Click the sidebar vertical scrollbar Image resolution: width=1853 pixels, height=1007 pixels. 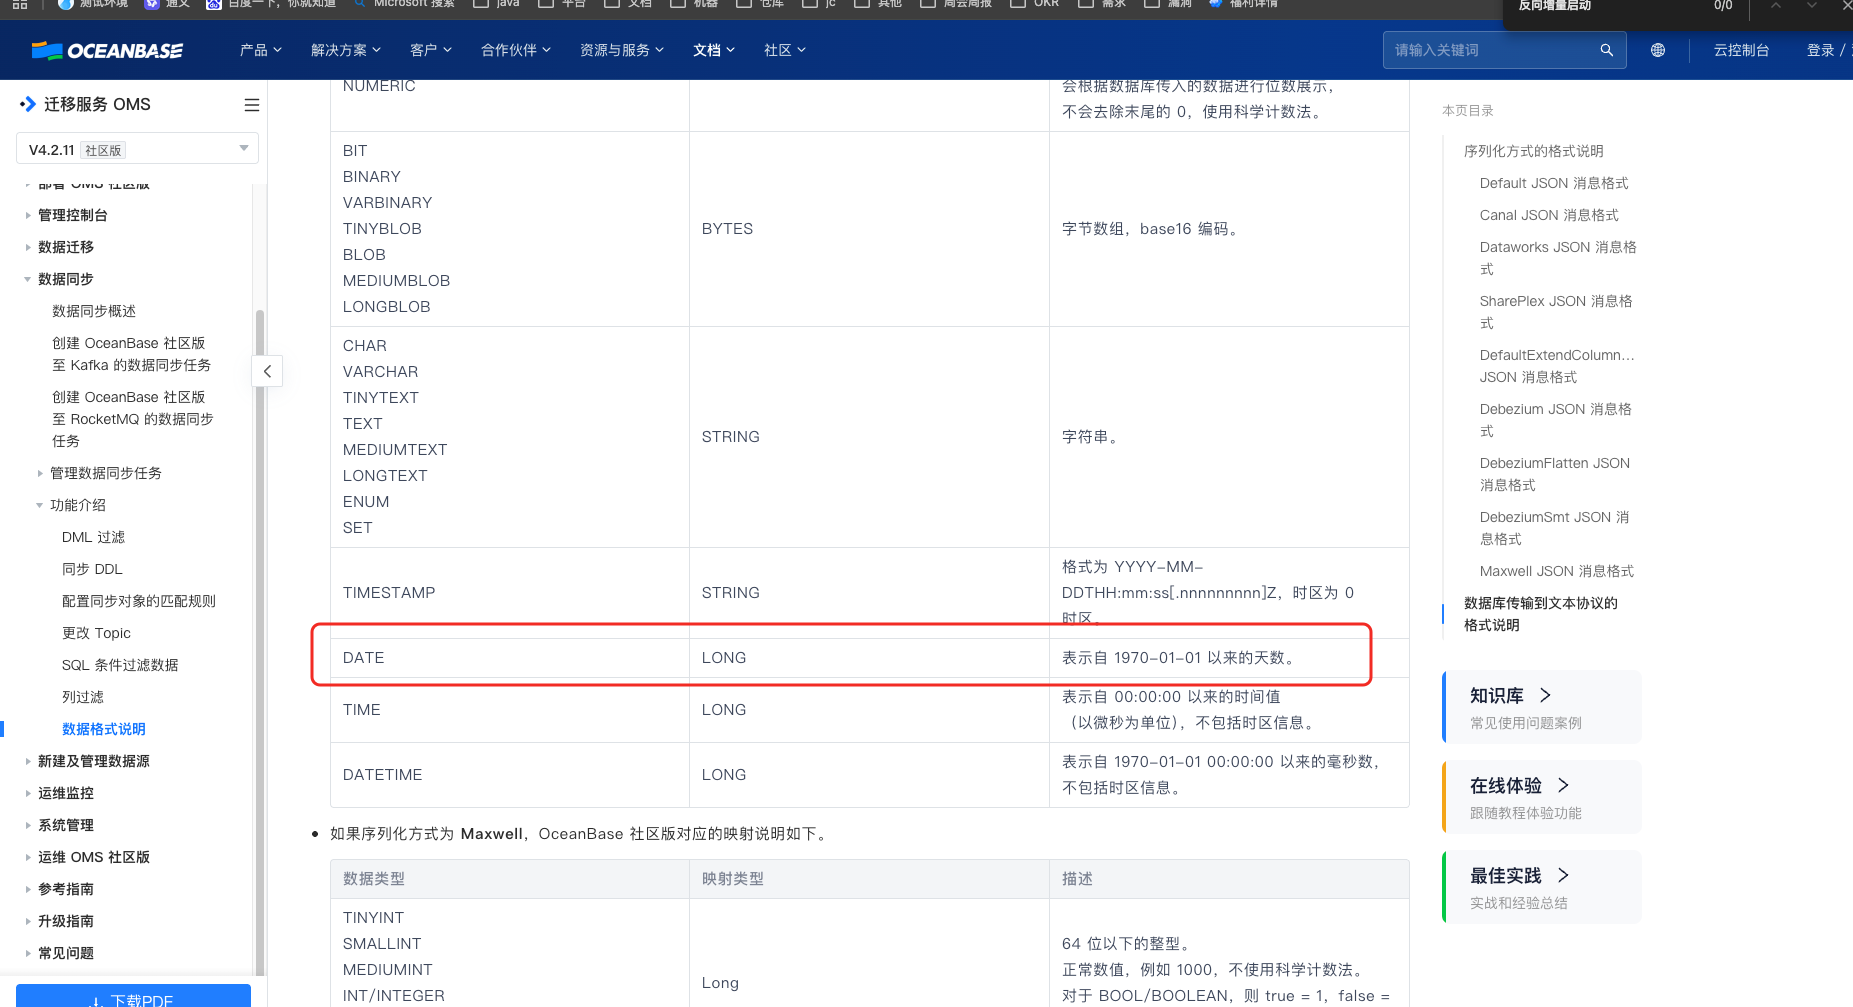(x=260, y=600)
